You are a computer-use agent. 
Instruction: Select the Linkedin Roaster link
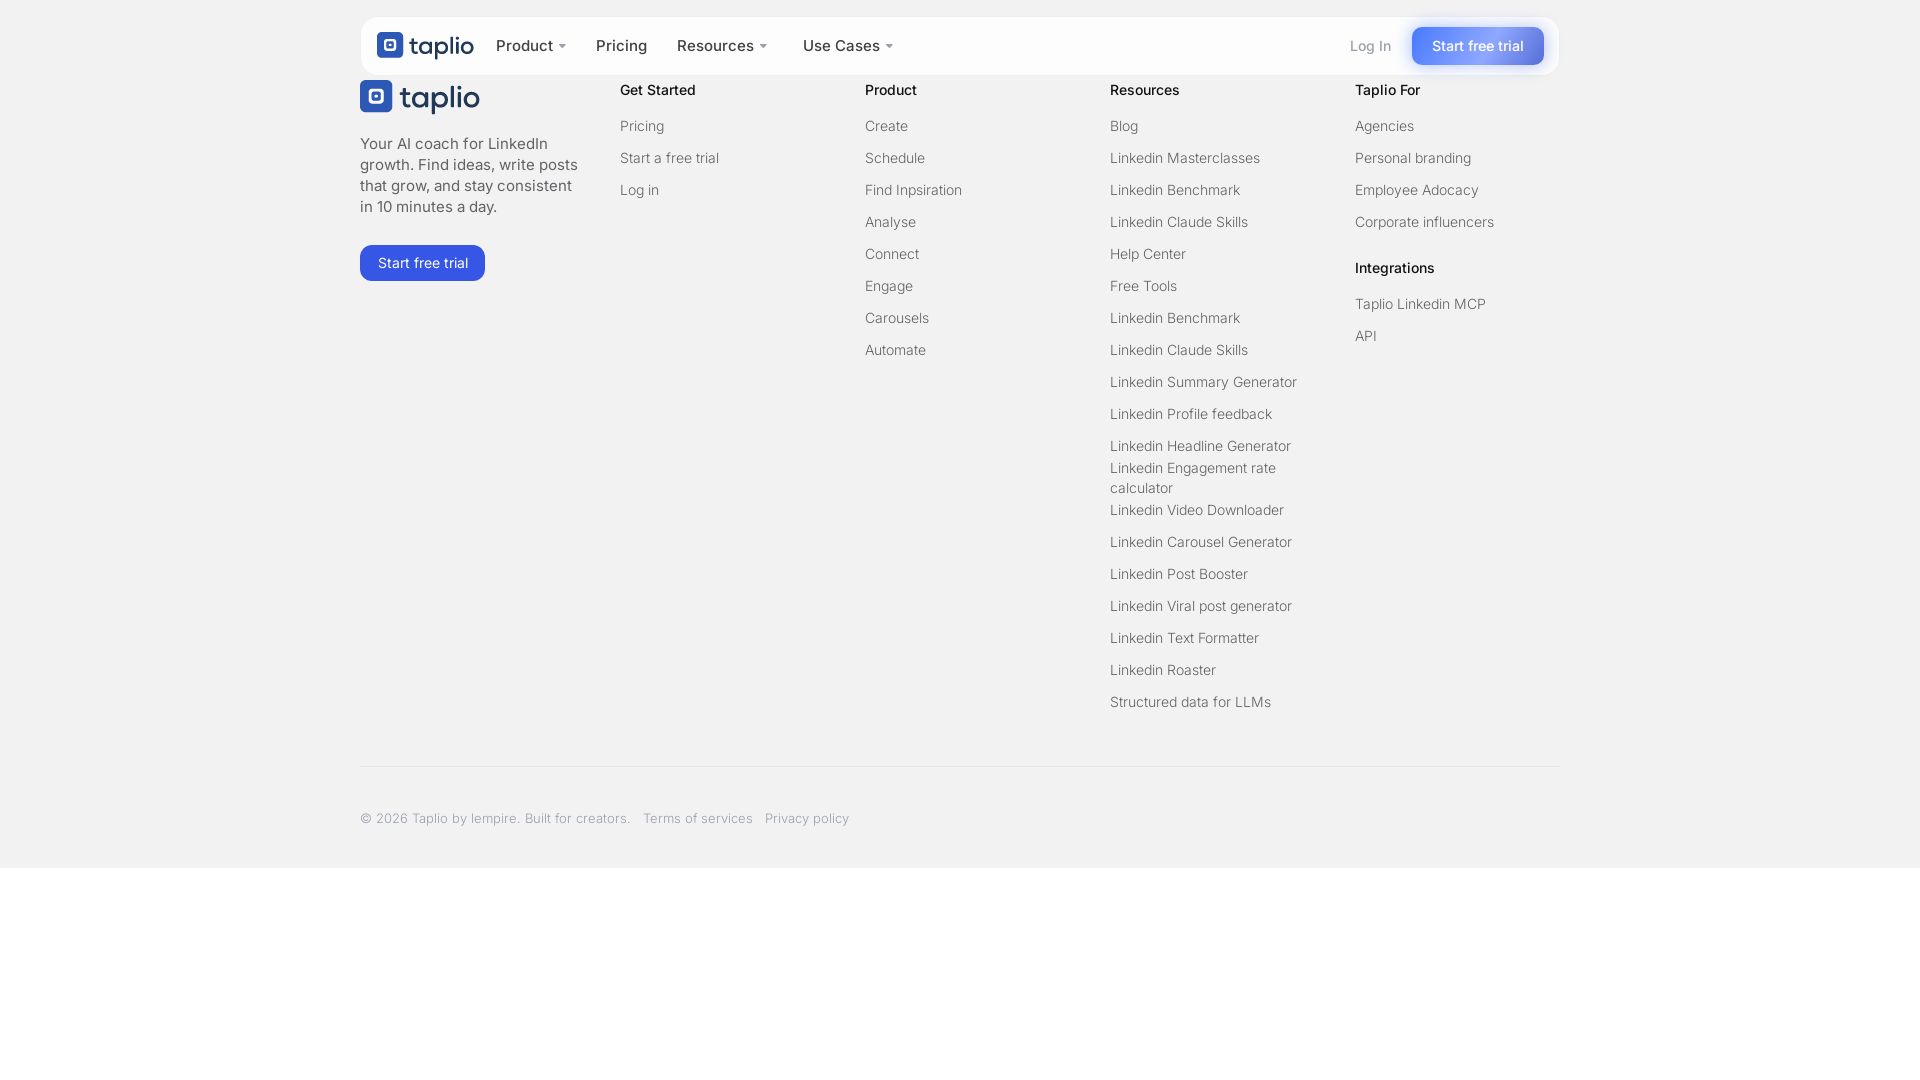point(1163,670)
